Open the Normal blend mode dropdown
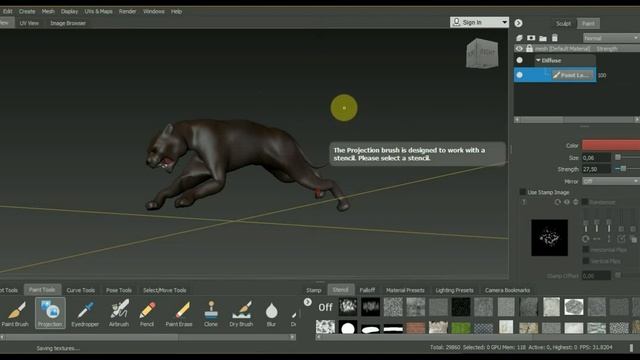The width and height of the screenshot is (640, 360). point(611,38)
